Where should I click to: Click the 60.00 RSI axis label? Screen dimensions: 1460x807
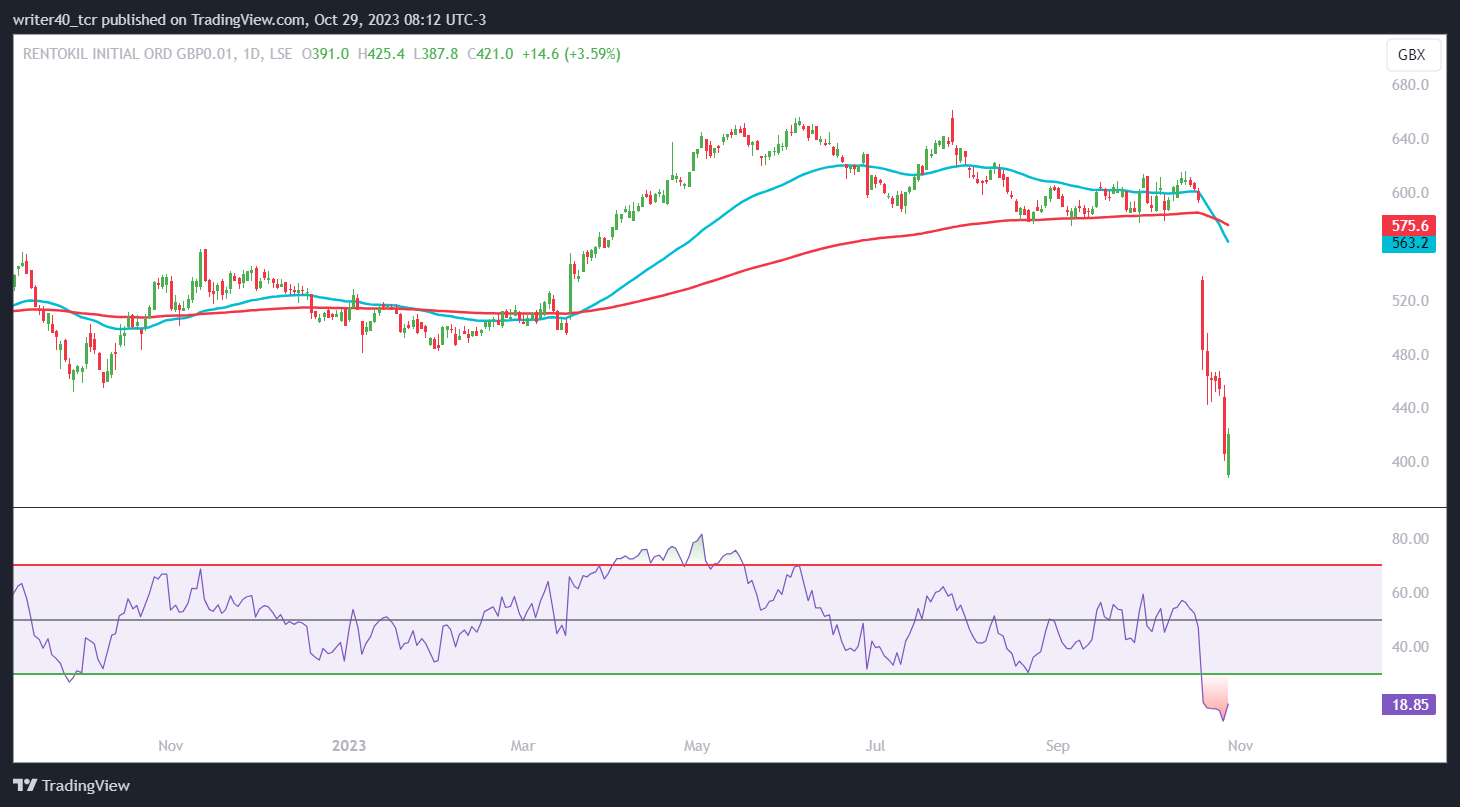(x=1410, y=593)
